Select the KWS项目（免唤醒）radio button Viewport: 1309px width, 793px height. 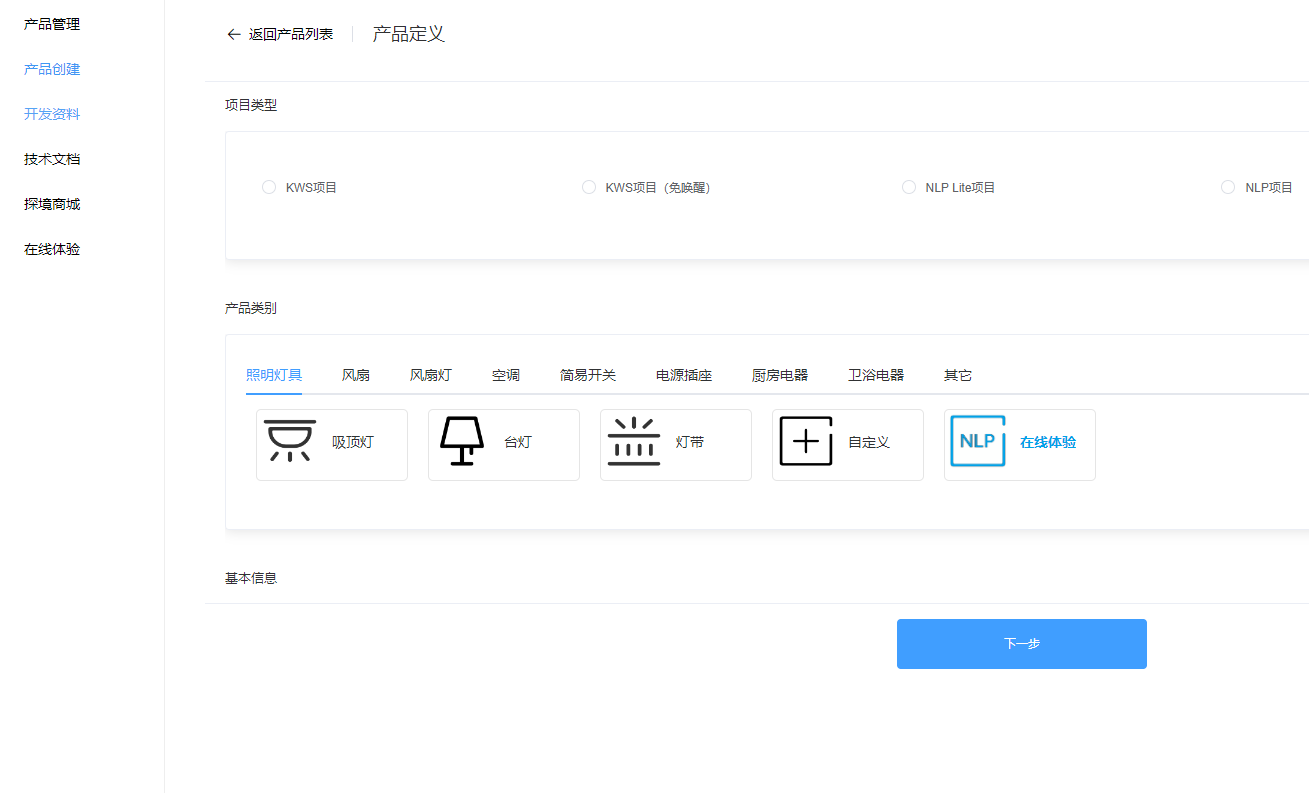coord(588,187)
